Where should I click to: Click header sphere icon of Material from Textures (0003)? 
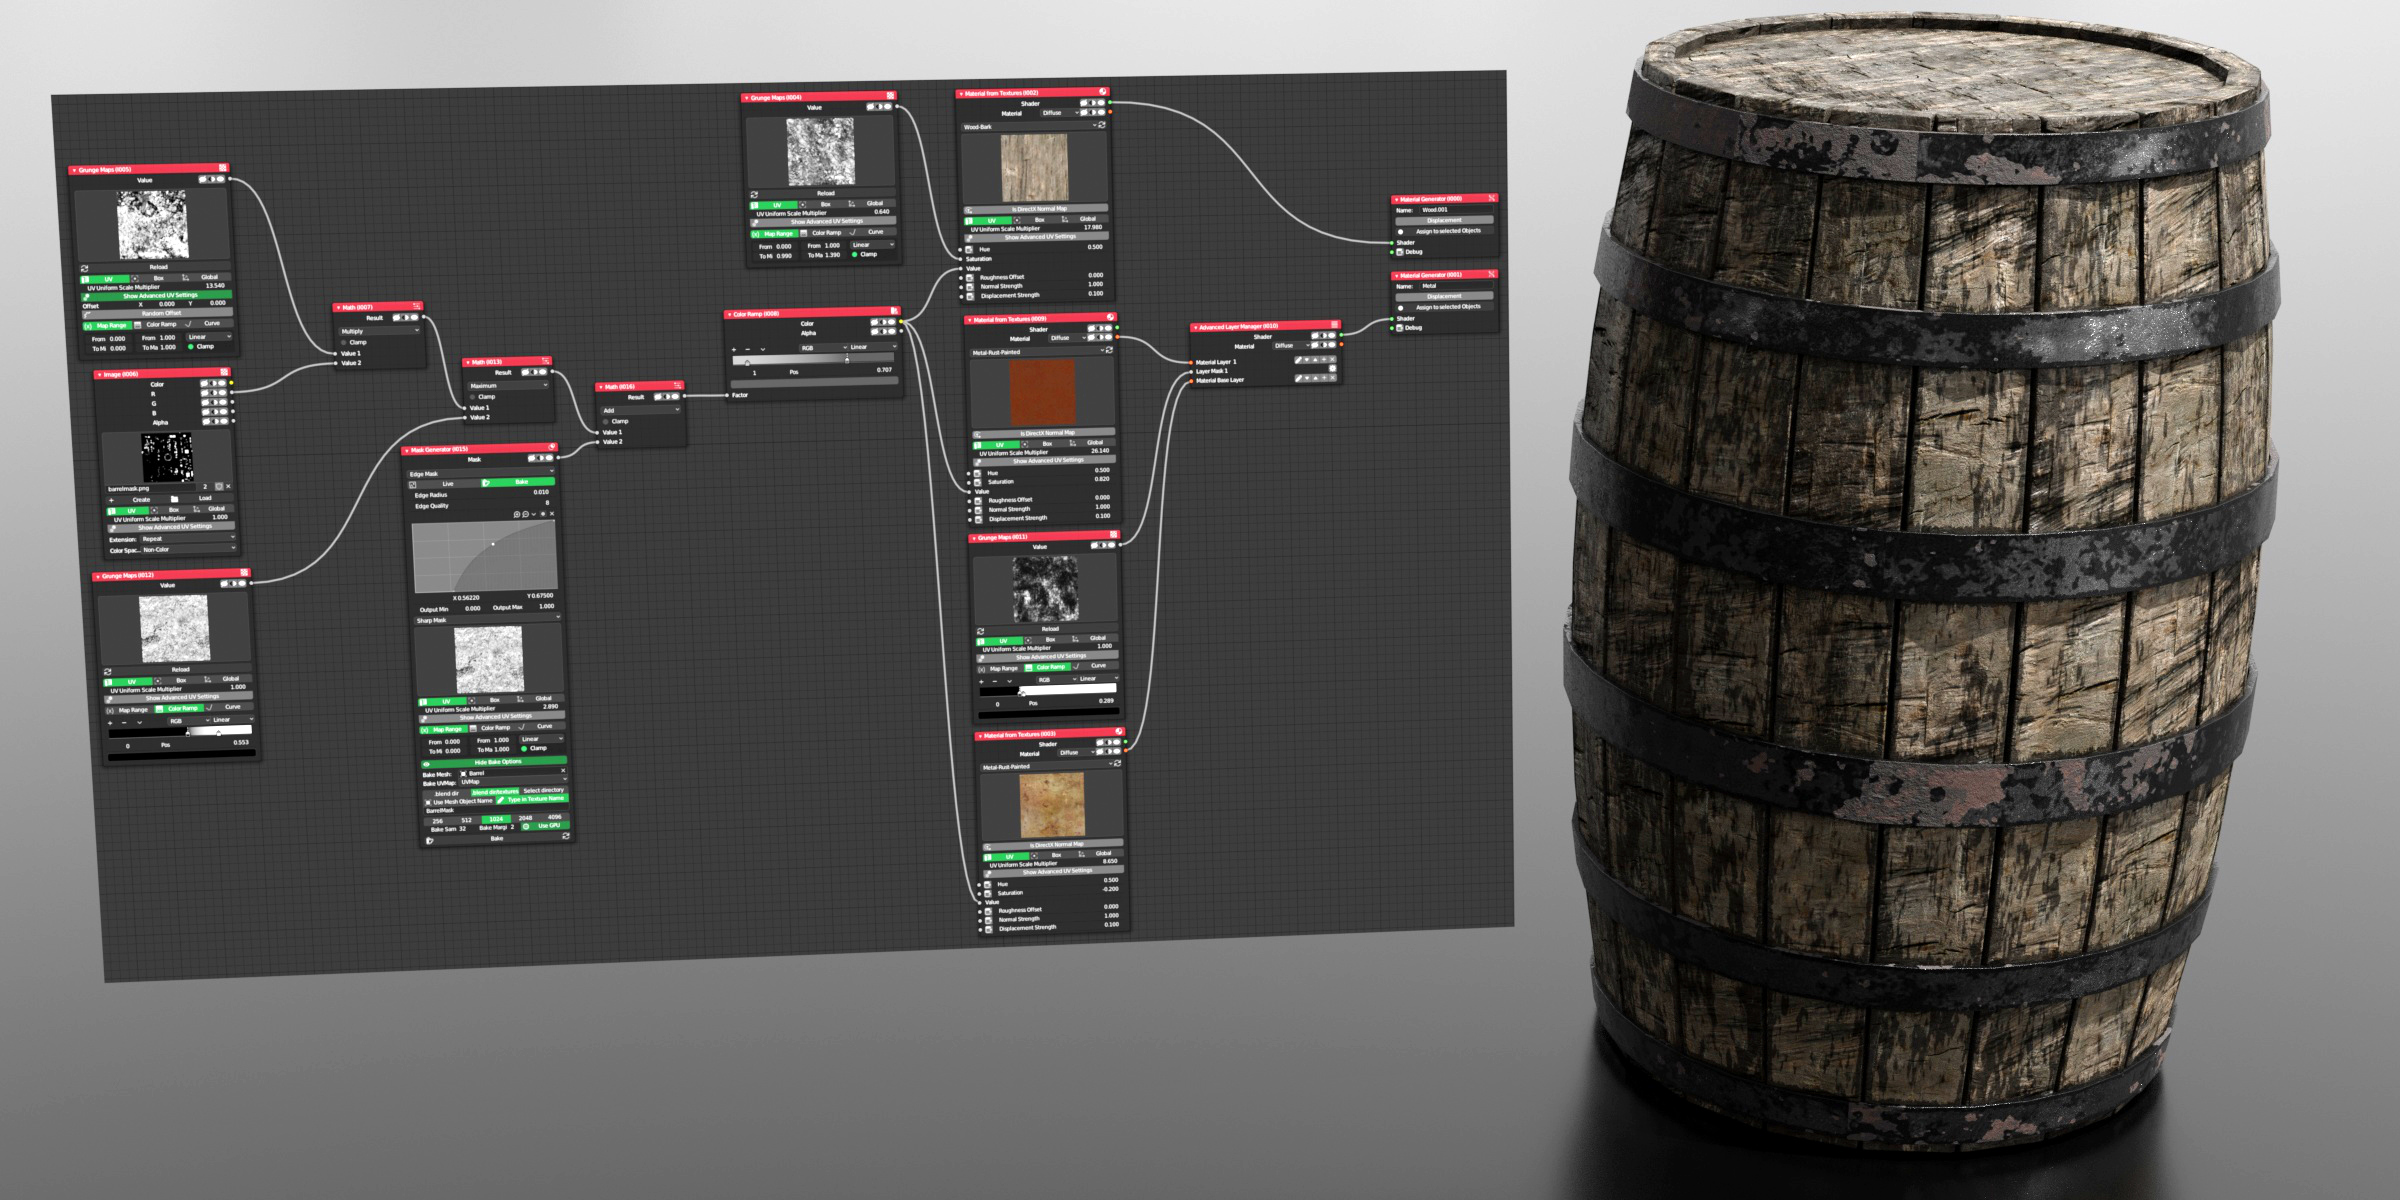click(x=1119, y=732)
